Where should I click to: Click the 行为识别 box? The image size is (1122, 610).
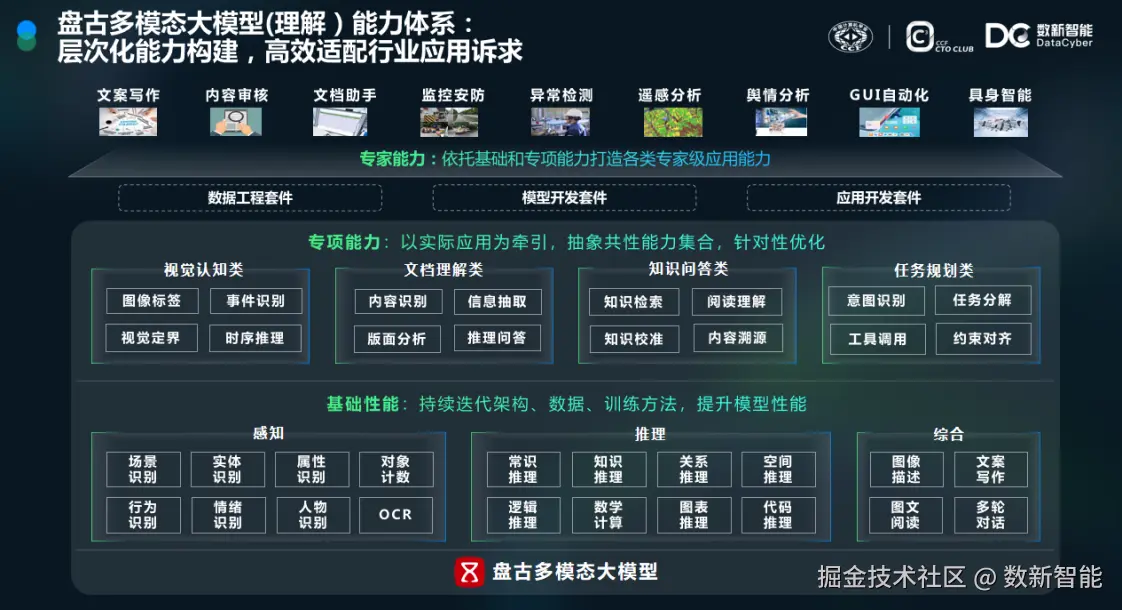pyautogui.click(x=143, y=515)
